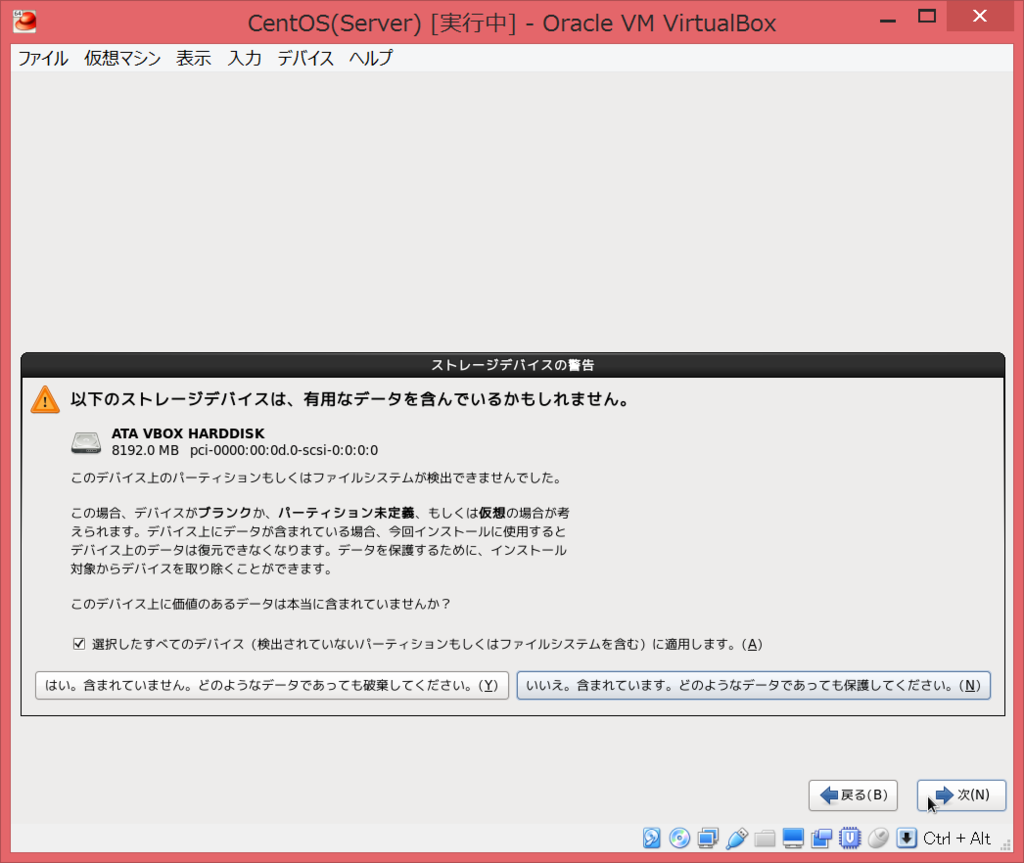Open the 表示 menu
Image resolution: width=1024 pixels, height=863 pixels.
tap(193, 58)
